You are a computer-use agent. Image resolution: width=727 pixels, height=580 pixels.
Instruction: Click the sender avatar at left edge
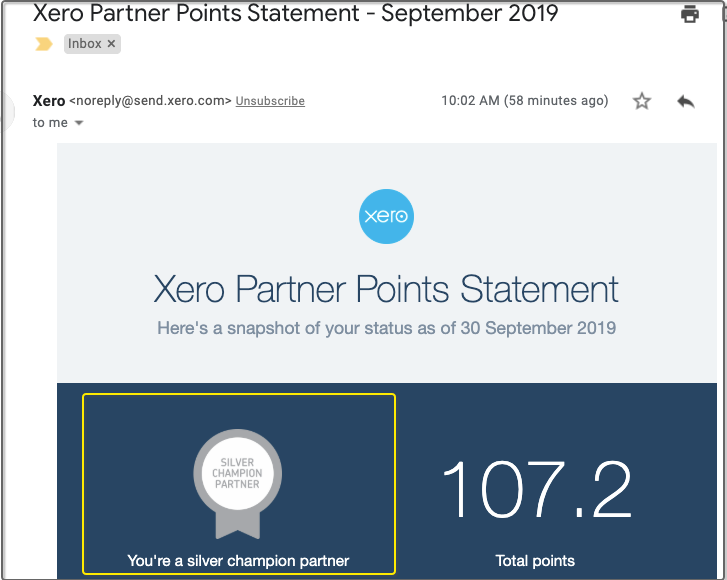click(6, 111)
